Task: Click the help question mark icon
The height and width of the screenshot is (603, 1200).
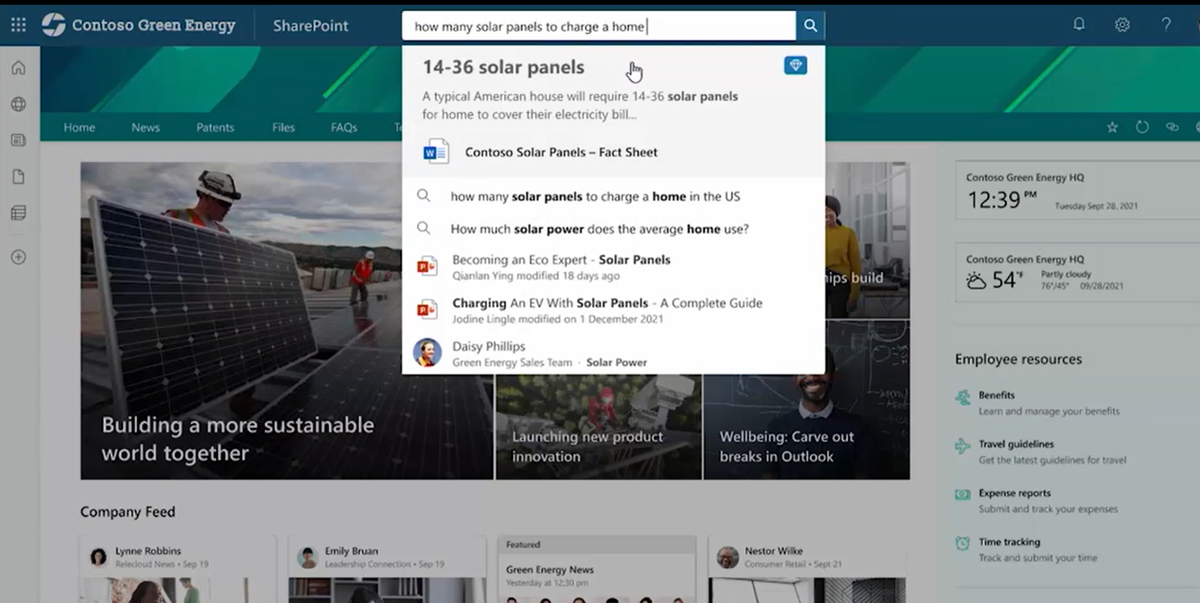Action: coord(1166,25)
